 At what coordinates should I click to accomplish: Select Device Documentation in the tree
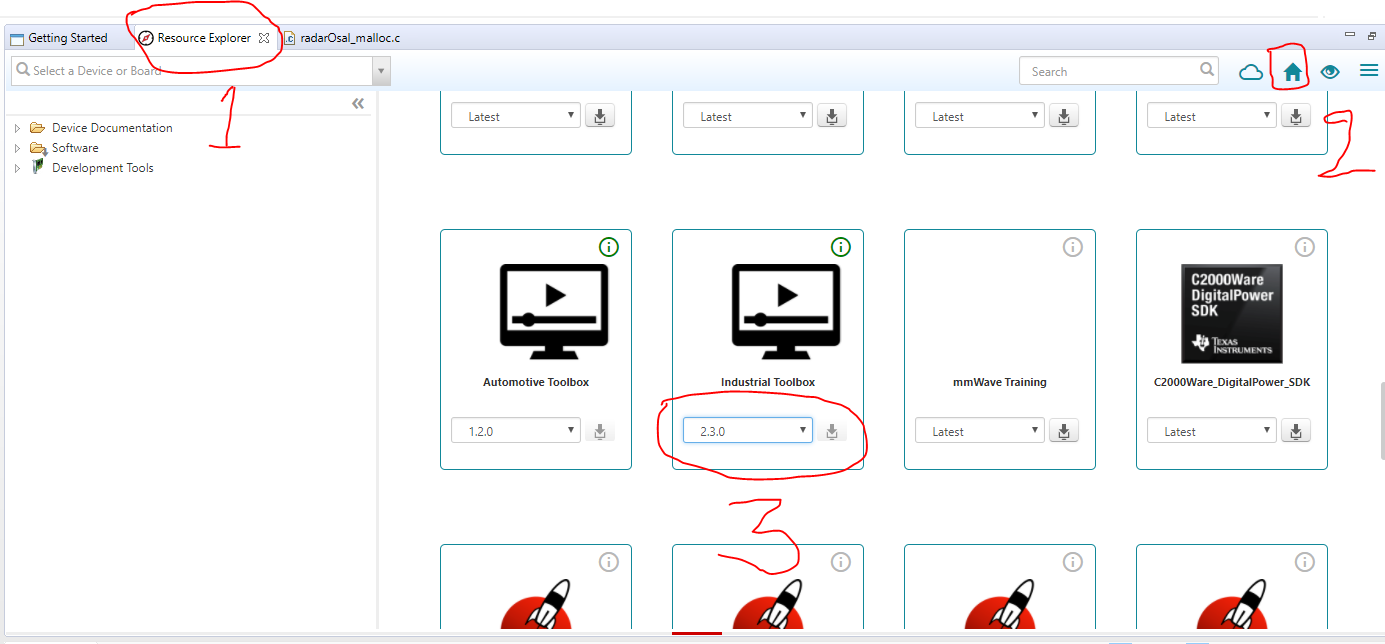[112, 128]
